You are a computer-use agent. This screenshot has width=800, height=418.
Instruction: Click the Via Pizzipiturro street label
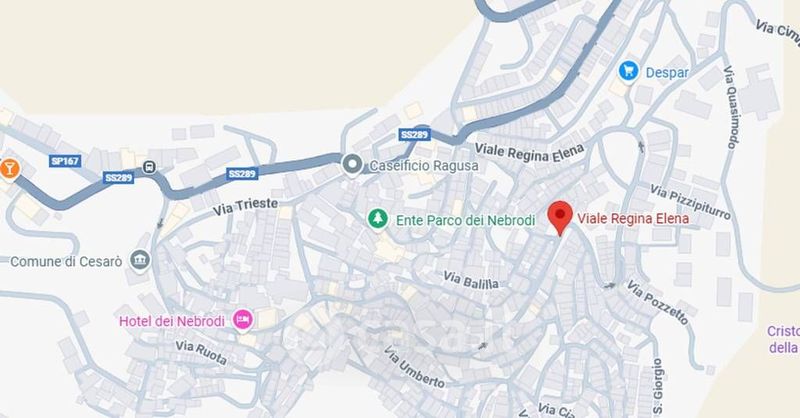690,203
